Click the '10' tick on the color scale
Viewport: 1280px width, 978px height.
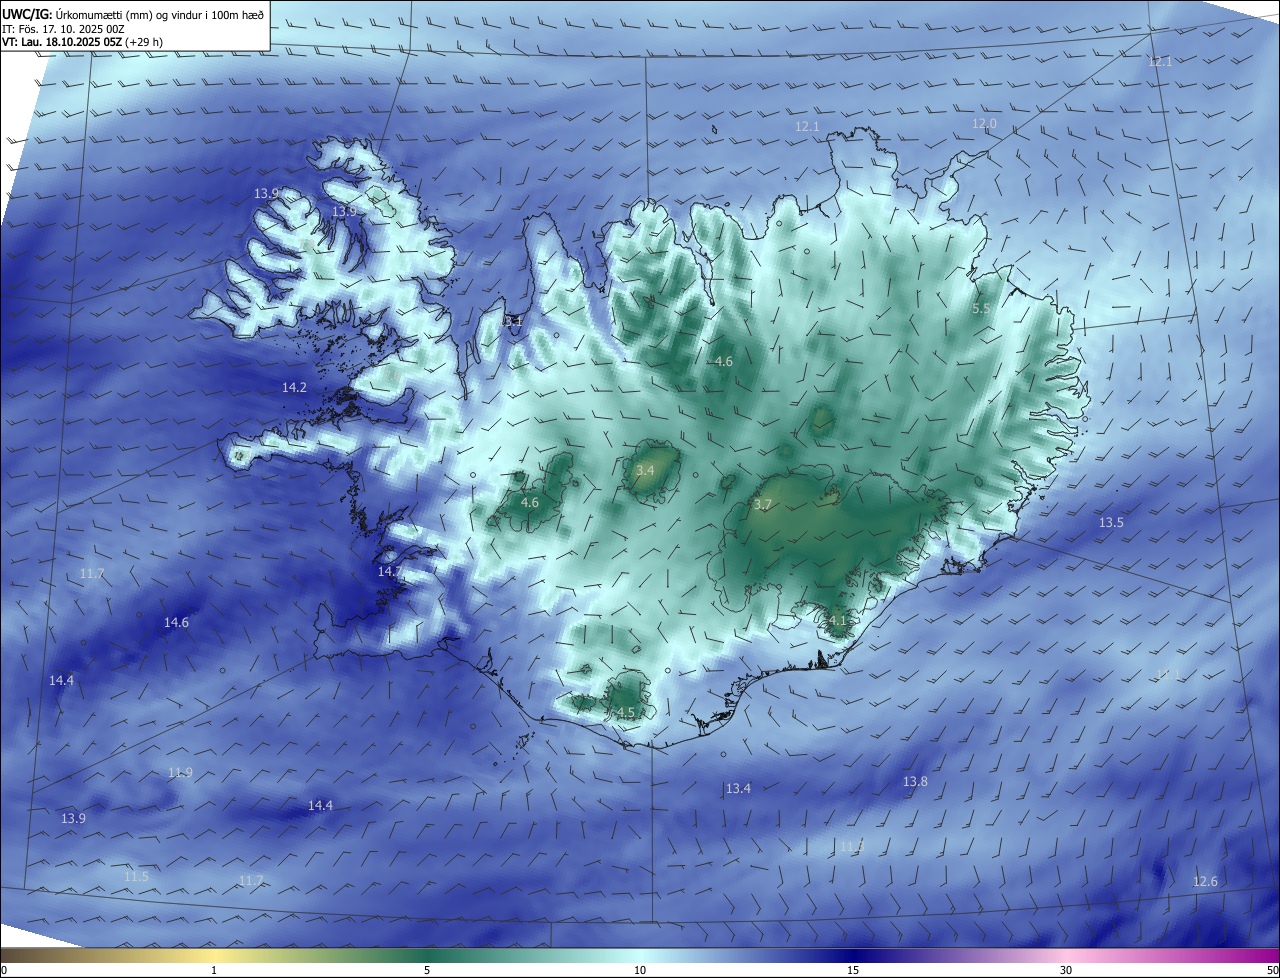[640, 970]
